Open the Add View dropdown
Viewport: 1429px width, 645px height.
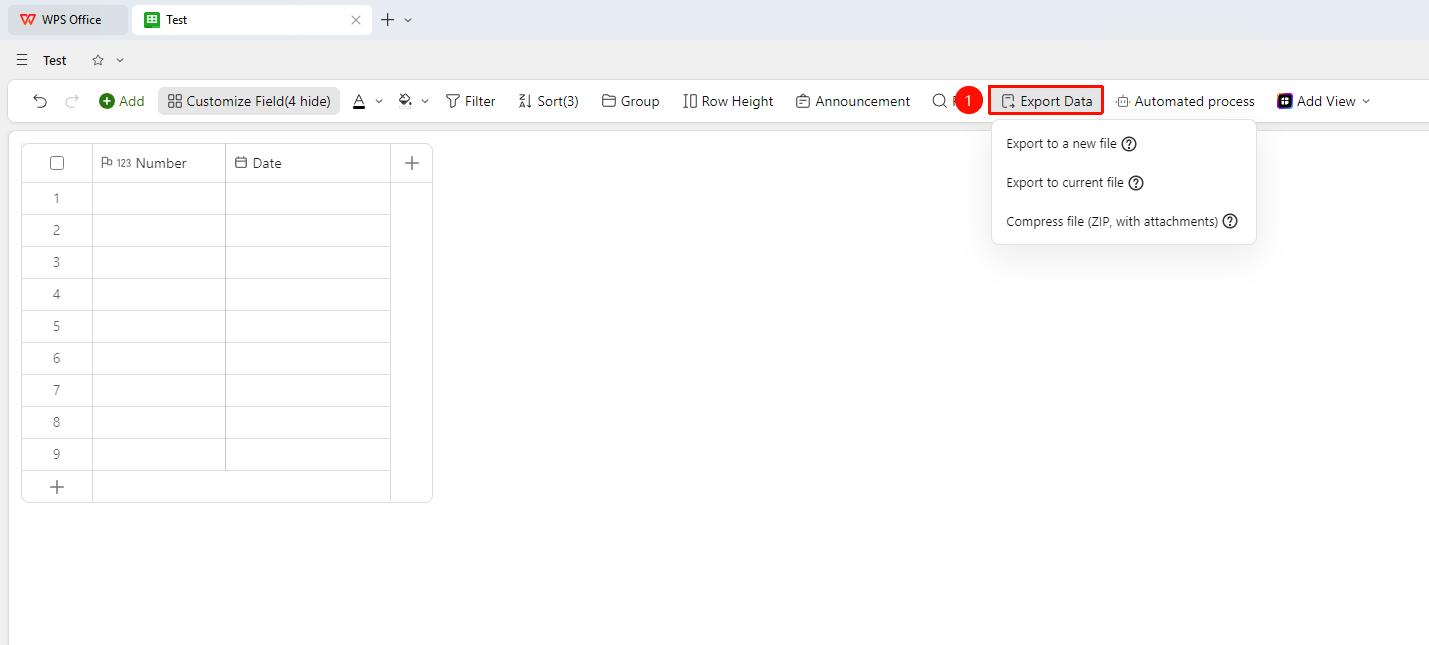click(x=1324, y=101)
